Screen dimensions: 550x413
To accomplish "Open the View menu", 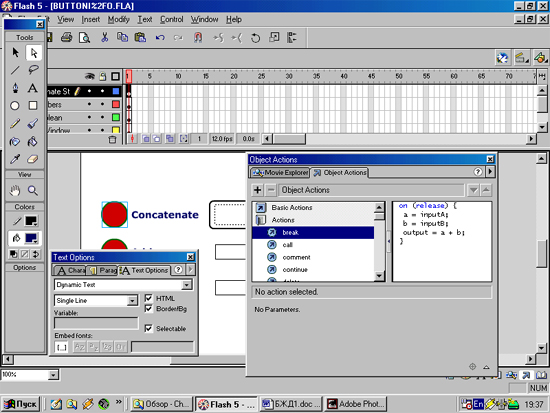I will [66, 20].
